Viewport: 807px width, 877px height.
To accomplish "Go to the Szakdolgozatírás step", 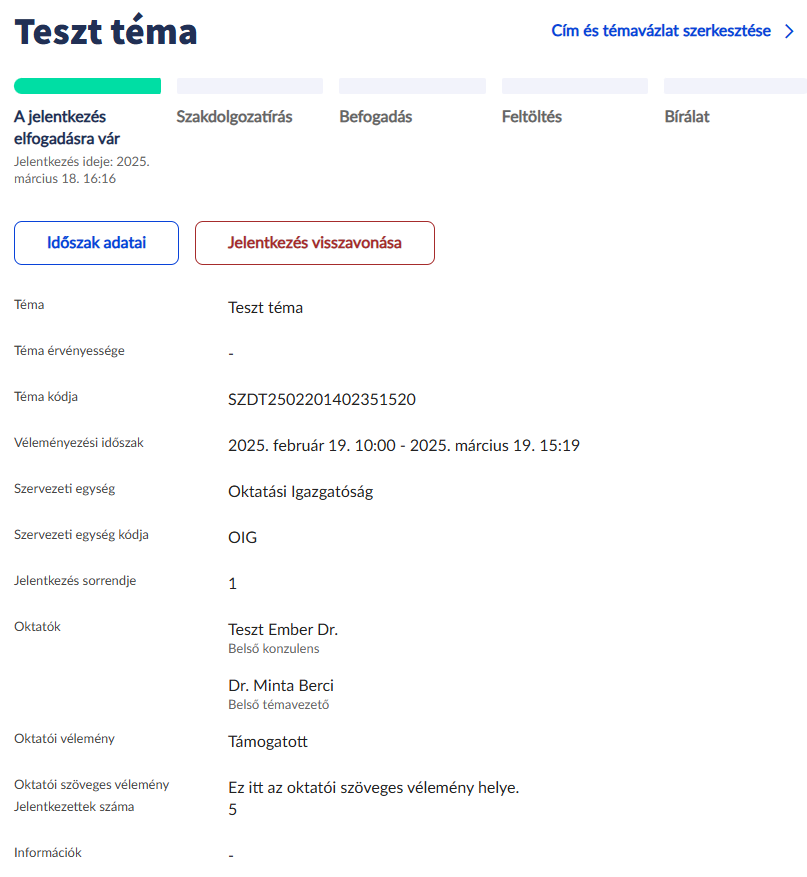I will (x=234, y=117).
